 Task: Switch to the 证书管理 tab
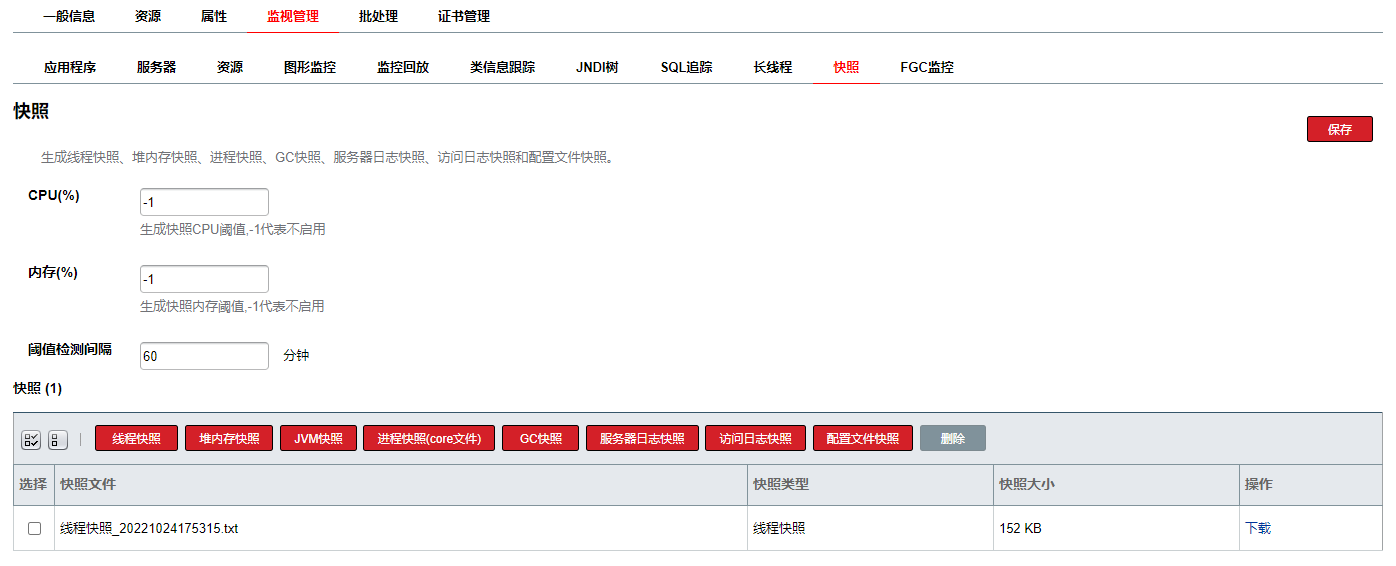(x=464, y=17)
